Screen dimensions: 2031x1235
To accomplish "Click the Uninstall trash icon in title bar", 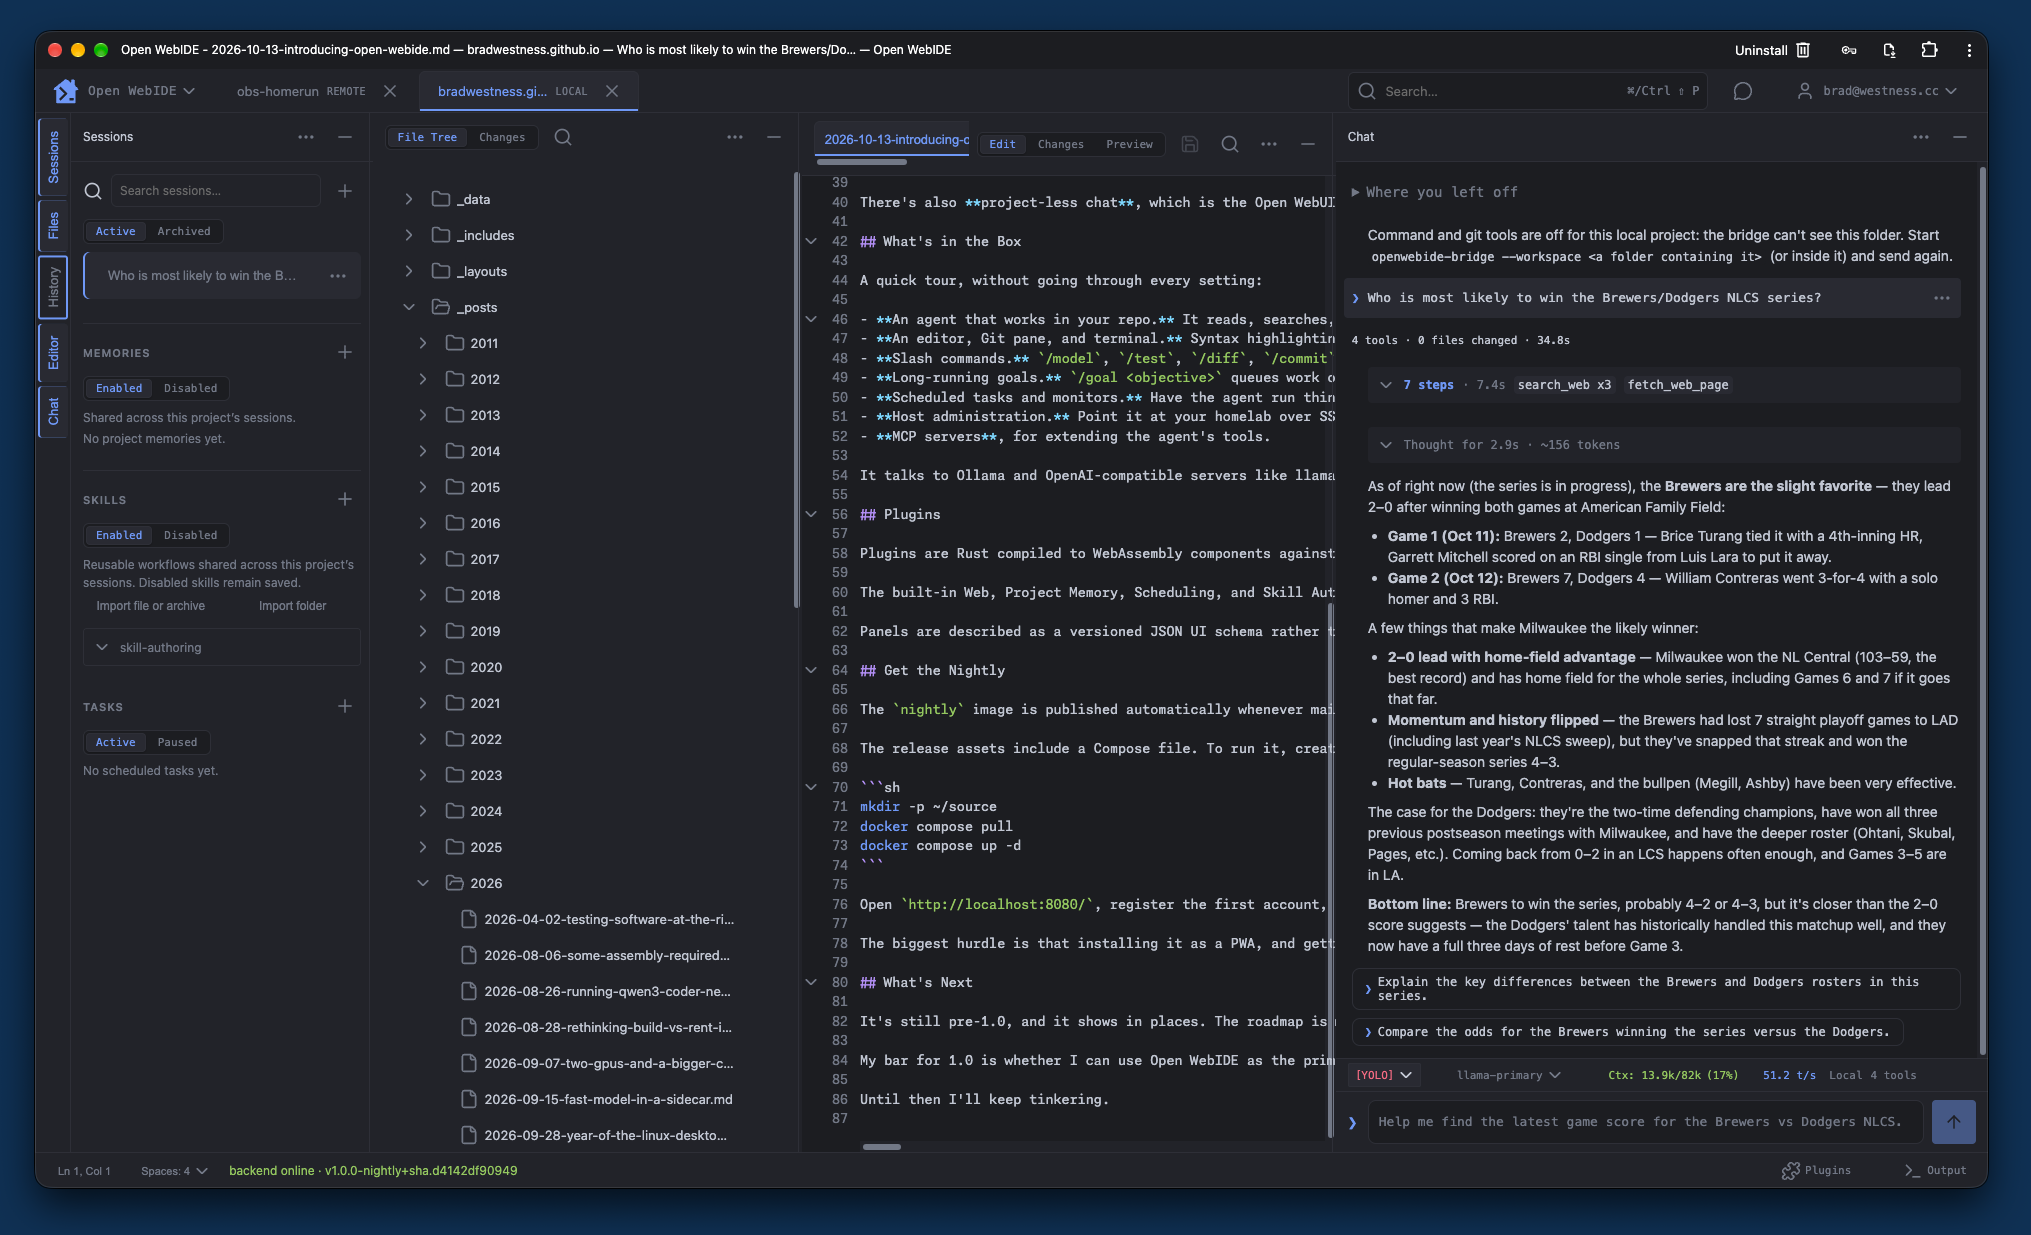I will coord(1803,50).
